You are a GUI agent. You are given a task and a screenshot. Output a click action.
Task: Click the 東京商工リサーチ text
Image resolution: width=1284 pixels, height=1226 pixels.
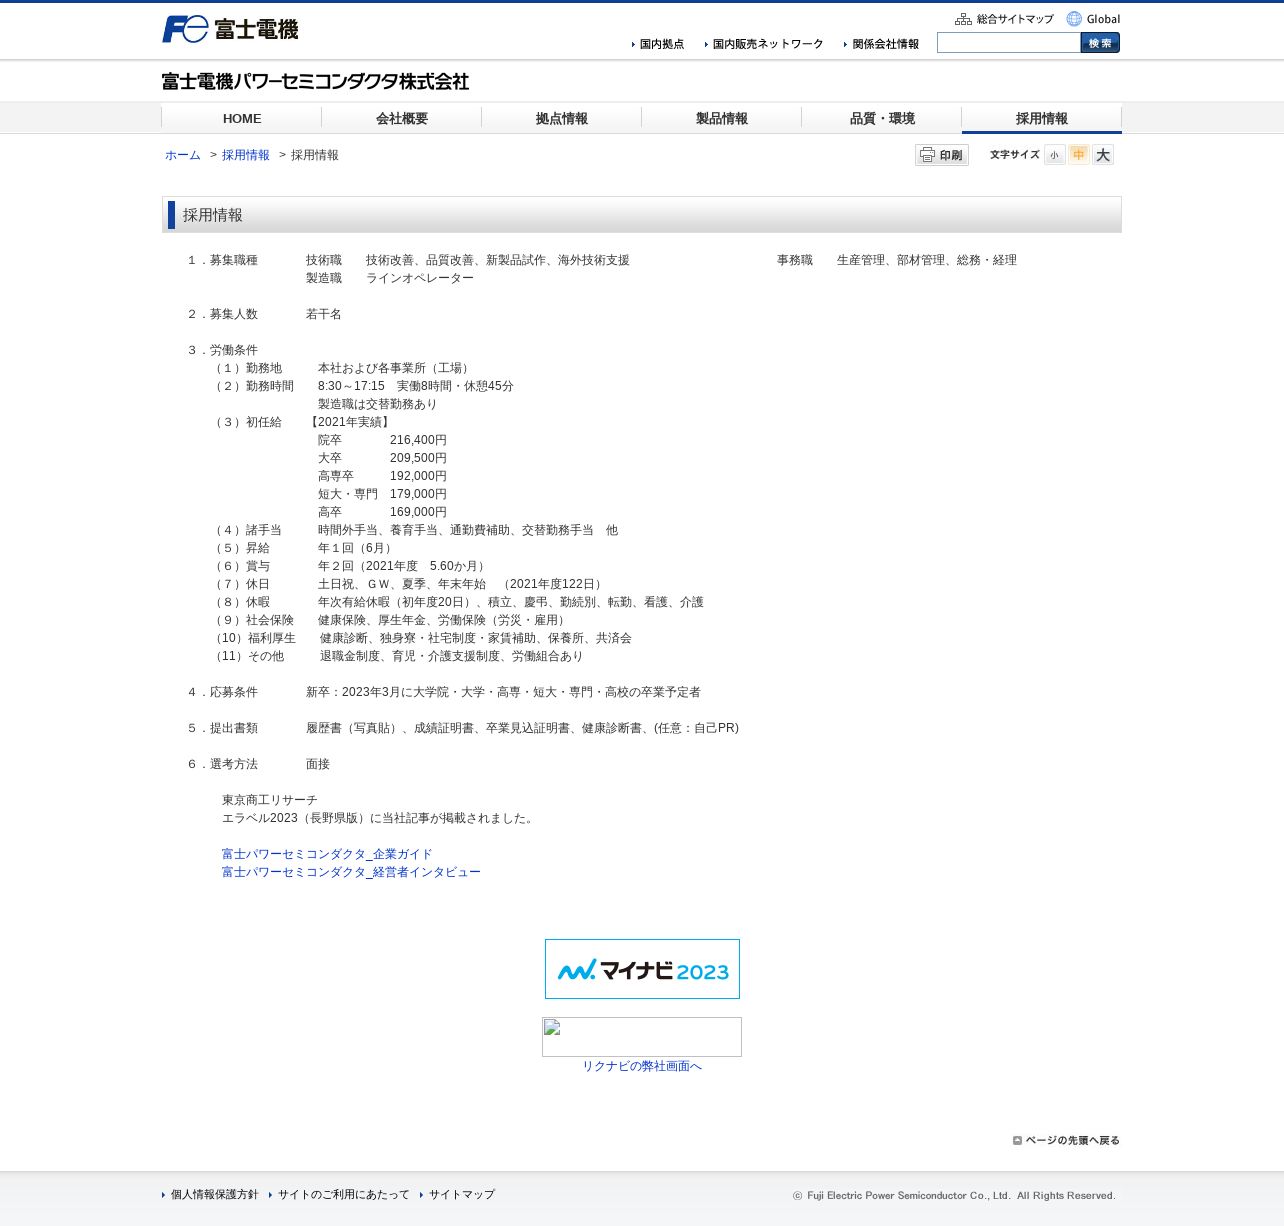point(270,800)
